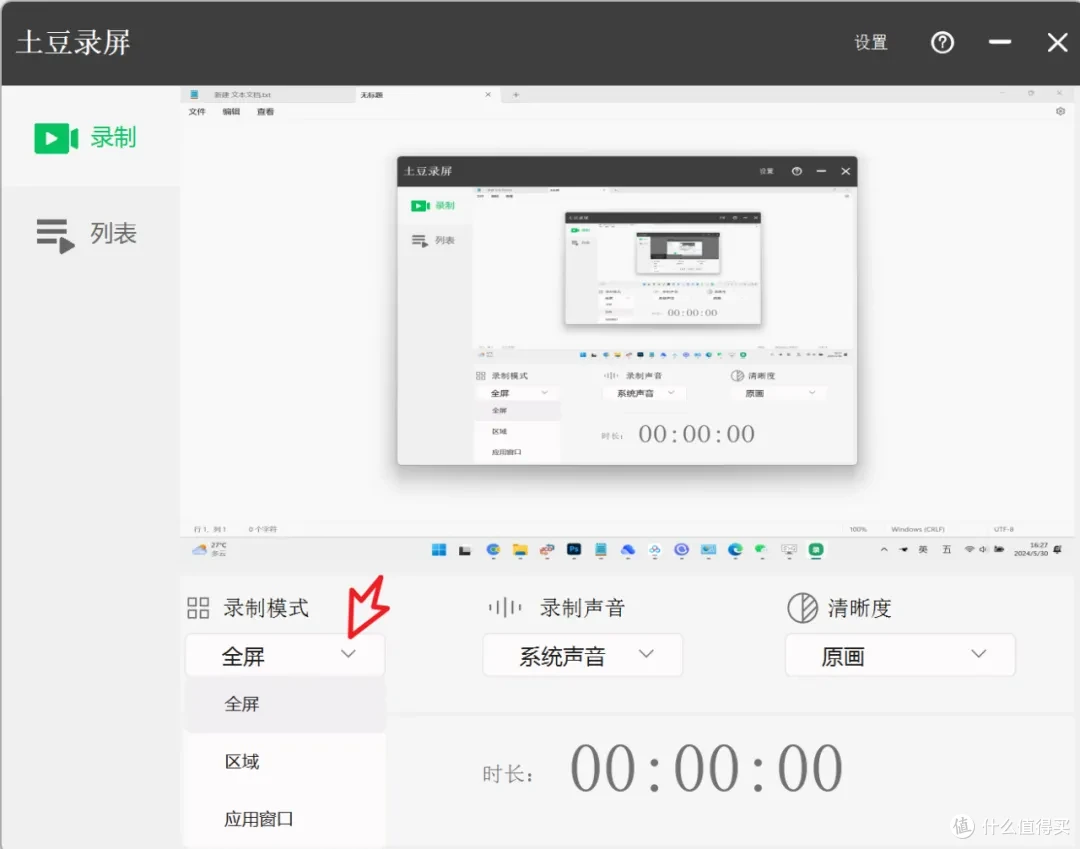Click 100% zoom in previewed Notepad status bar
The height and width of the screenshot is (849, 1080).
pyautogui.click(x=858, y=530)
